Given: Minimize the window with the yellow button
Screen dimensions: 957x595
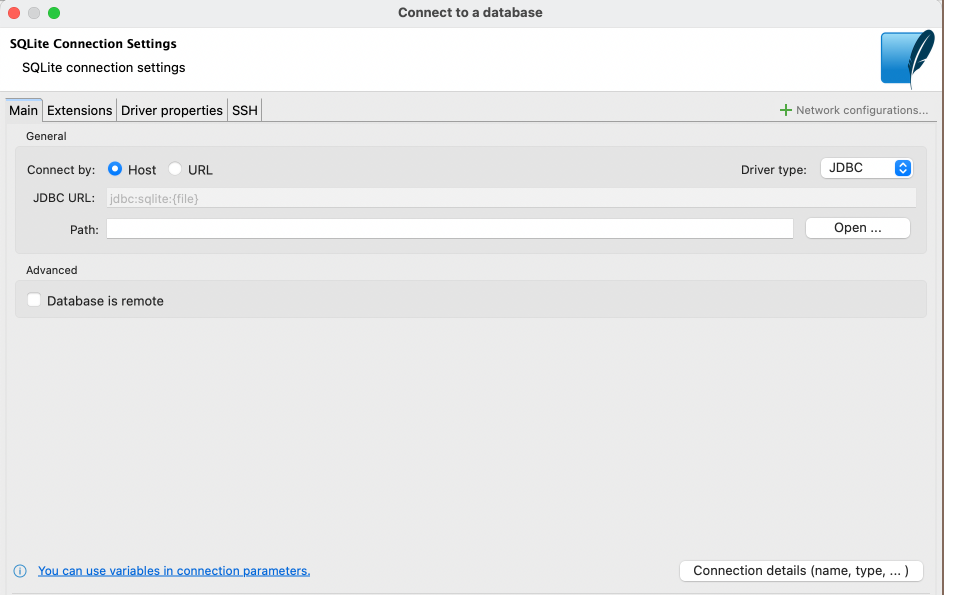Looking at the screenshot, I should point(34,13).
